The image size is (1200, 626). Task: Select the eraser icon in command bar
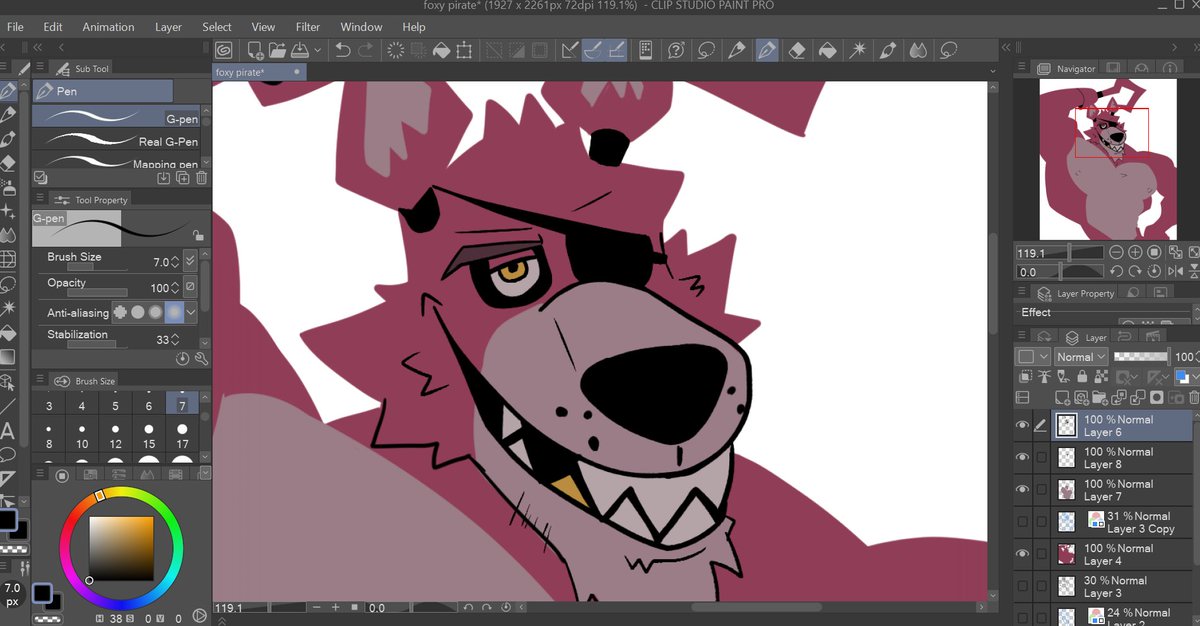click(797, 50)
